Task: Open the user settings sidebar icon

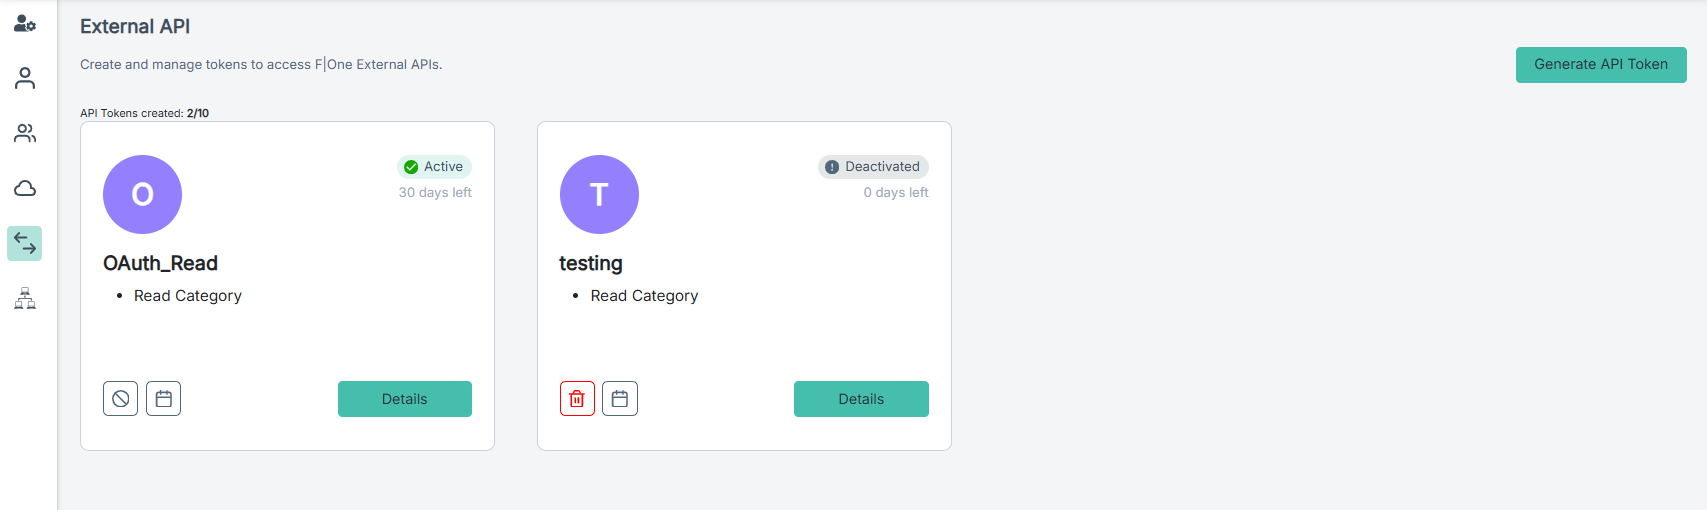Action: [25, 24]
